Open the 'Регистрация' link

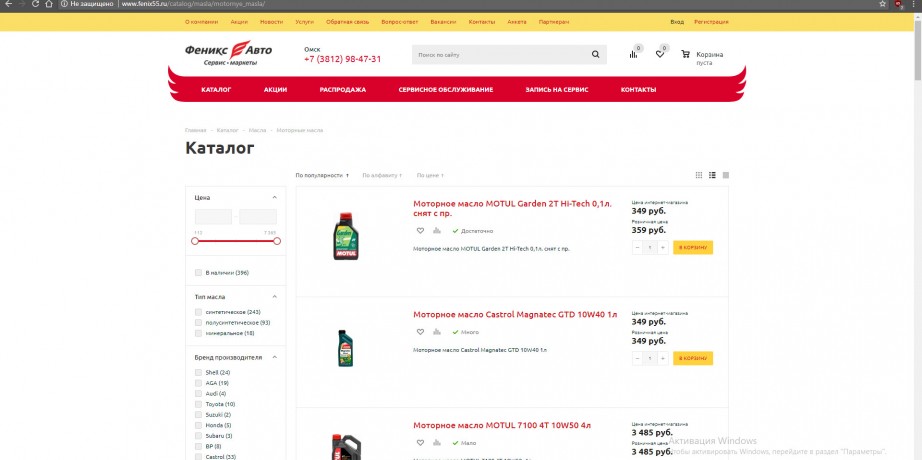pos(711,22)
